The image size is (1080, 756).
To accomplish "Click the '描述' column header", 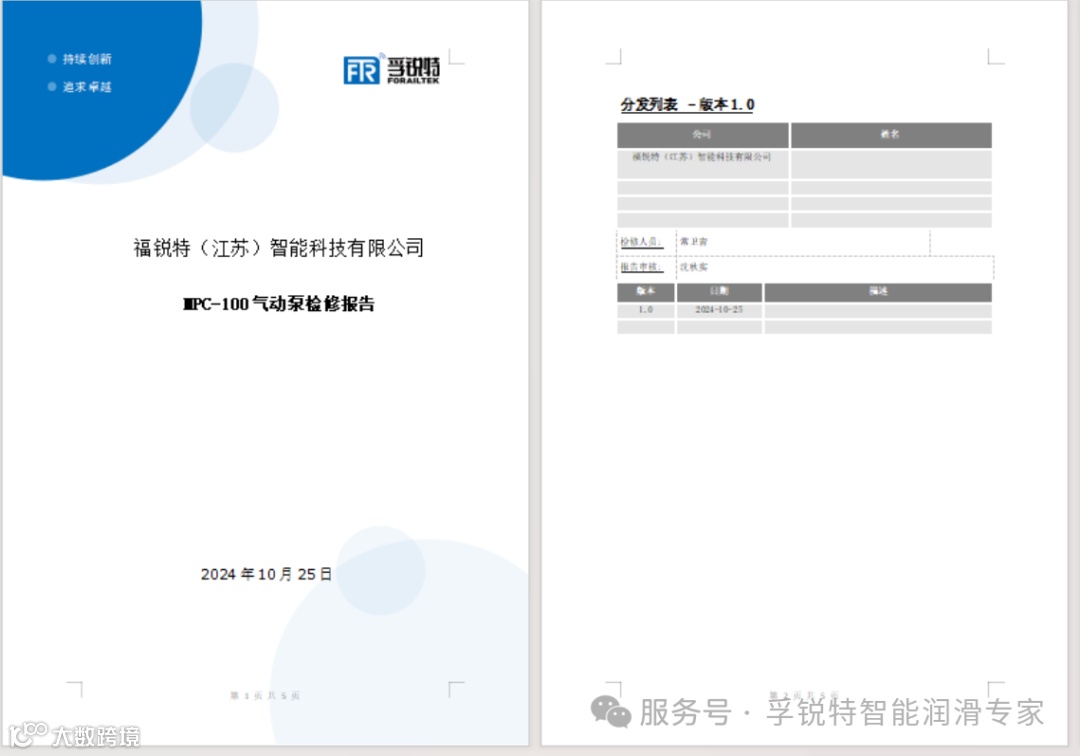I will (x=878, y=292).
